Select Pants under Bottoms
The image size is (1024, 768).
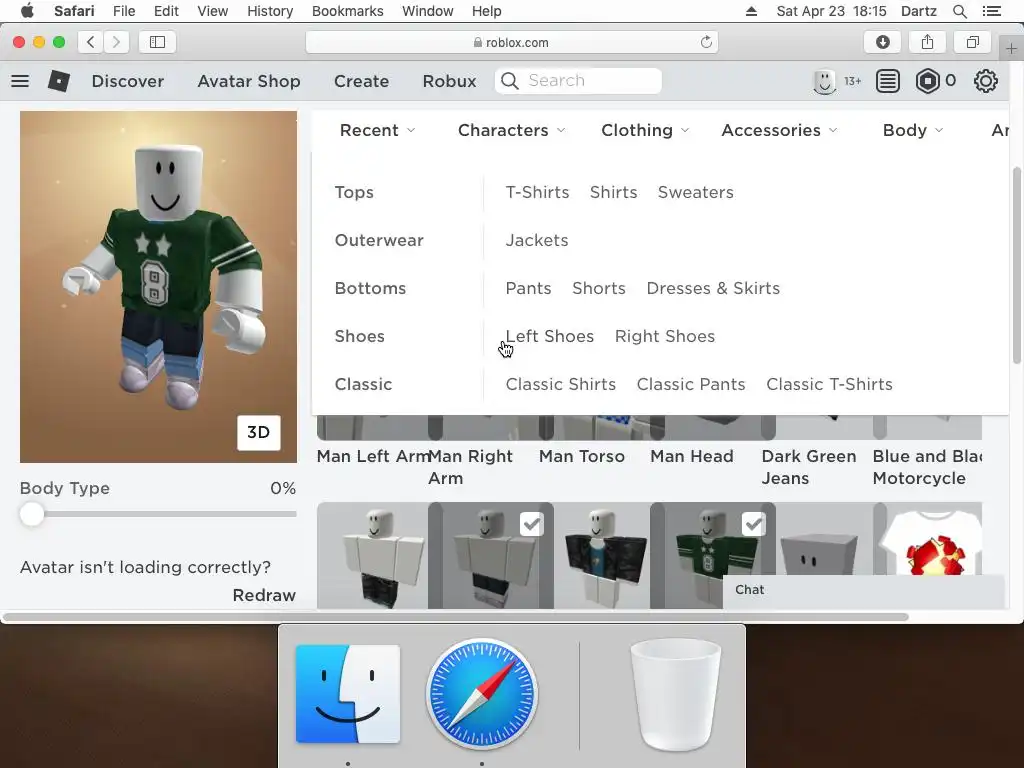[x=528, y=289]
